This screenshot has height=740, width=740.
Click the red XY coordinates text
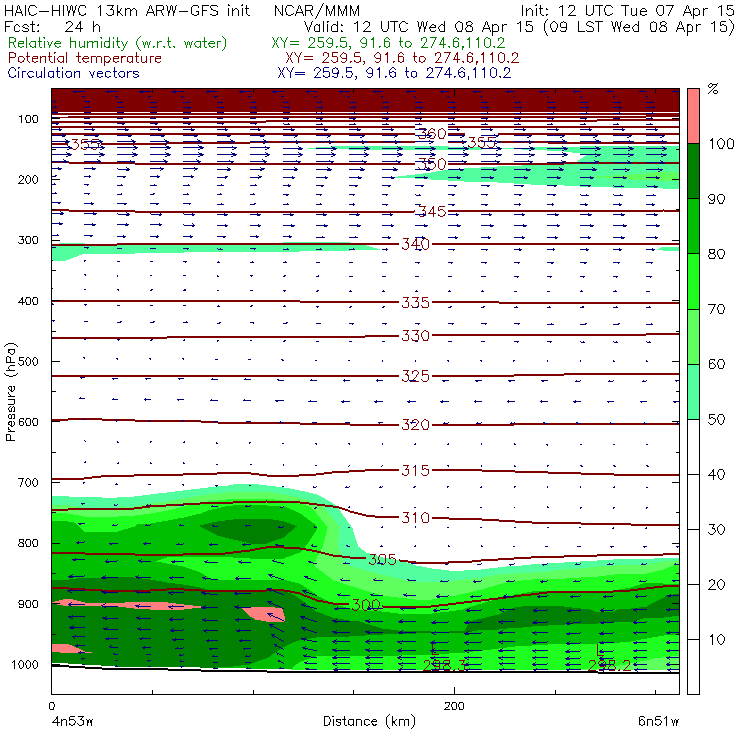click(x=402, y=59)
